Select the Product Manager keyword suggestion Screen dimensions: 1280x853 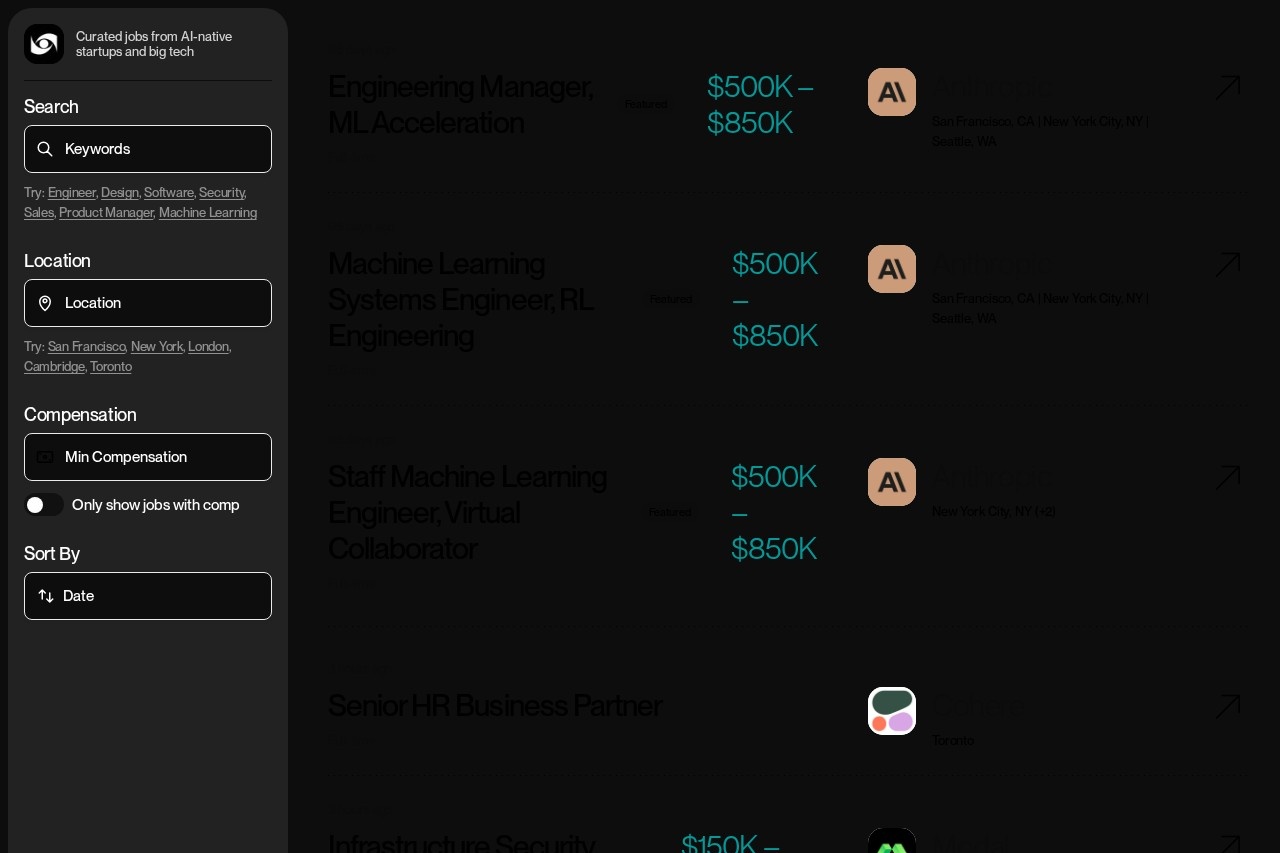point(106,213)
